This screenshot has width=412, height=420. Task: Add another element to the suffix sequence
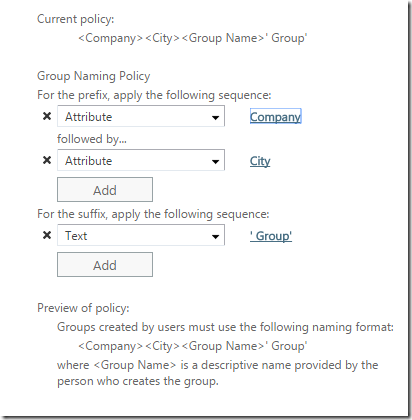105,265
